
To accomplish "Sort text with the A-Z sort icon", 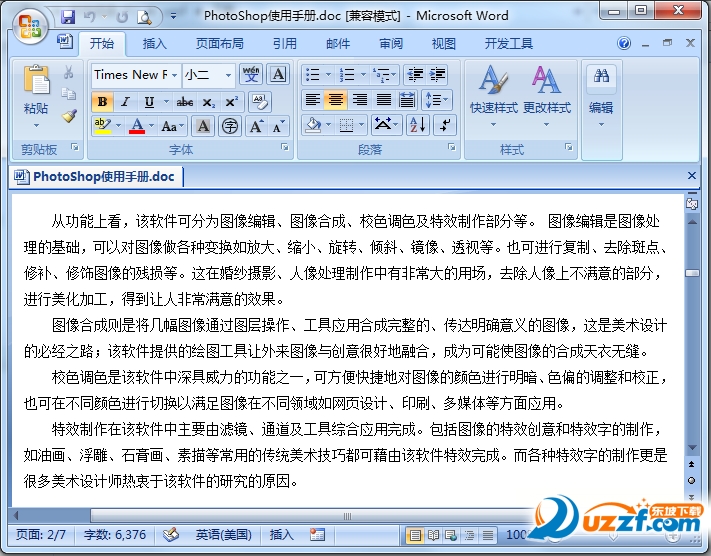I will [418, 125].
